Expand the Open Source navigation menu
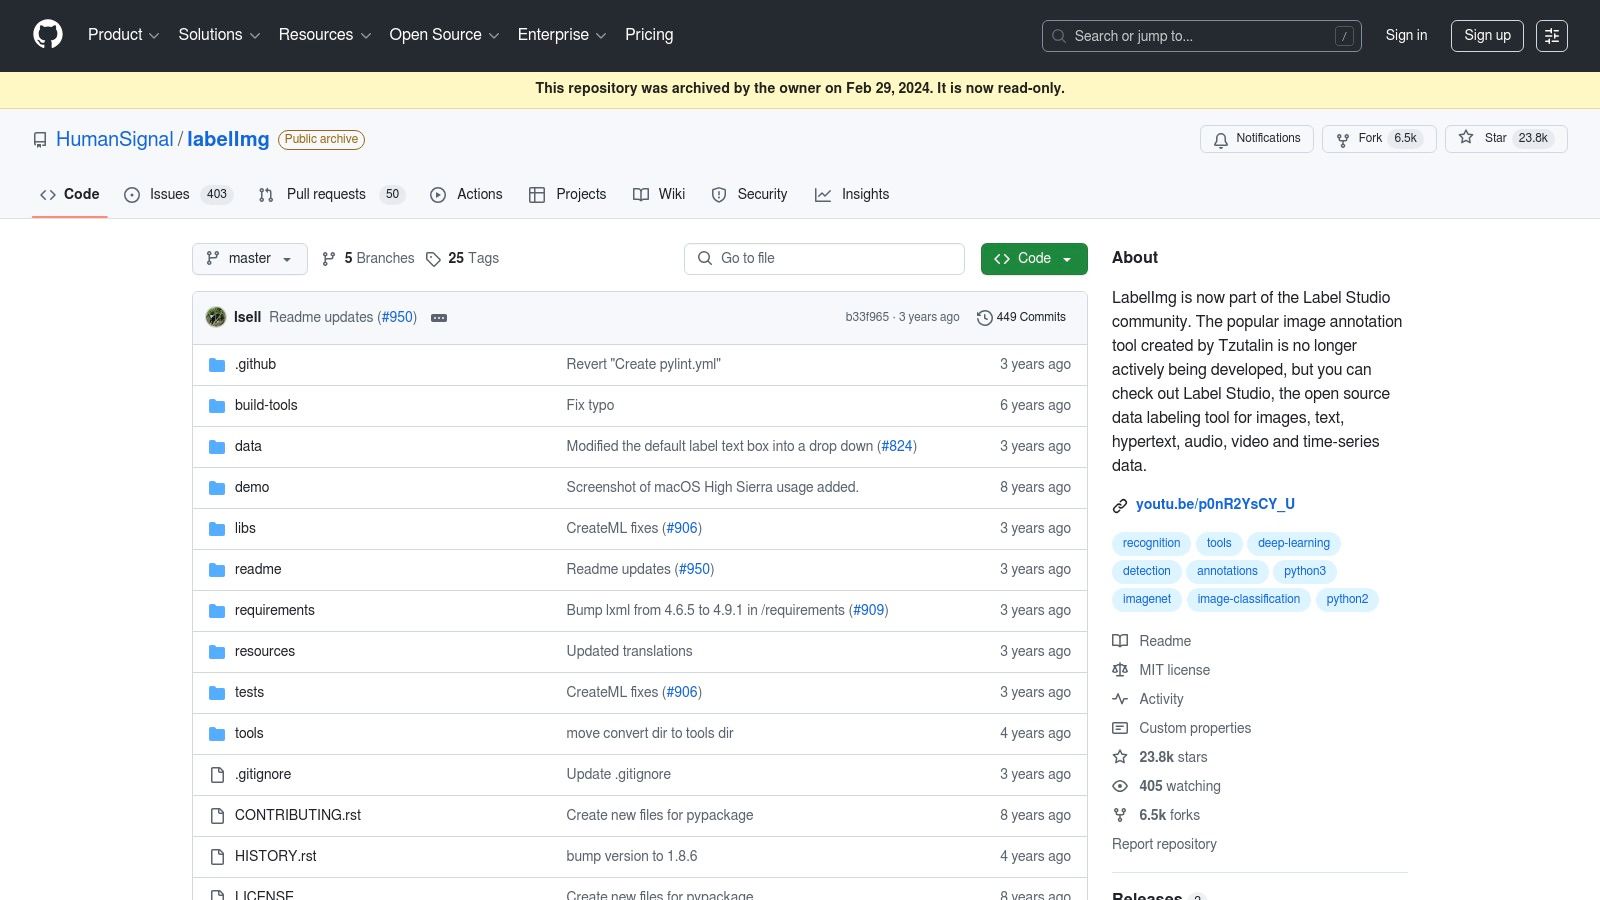This screenshot has height=900, width=1600. pos(444,35)
